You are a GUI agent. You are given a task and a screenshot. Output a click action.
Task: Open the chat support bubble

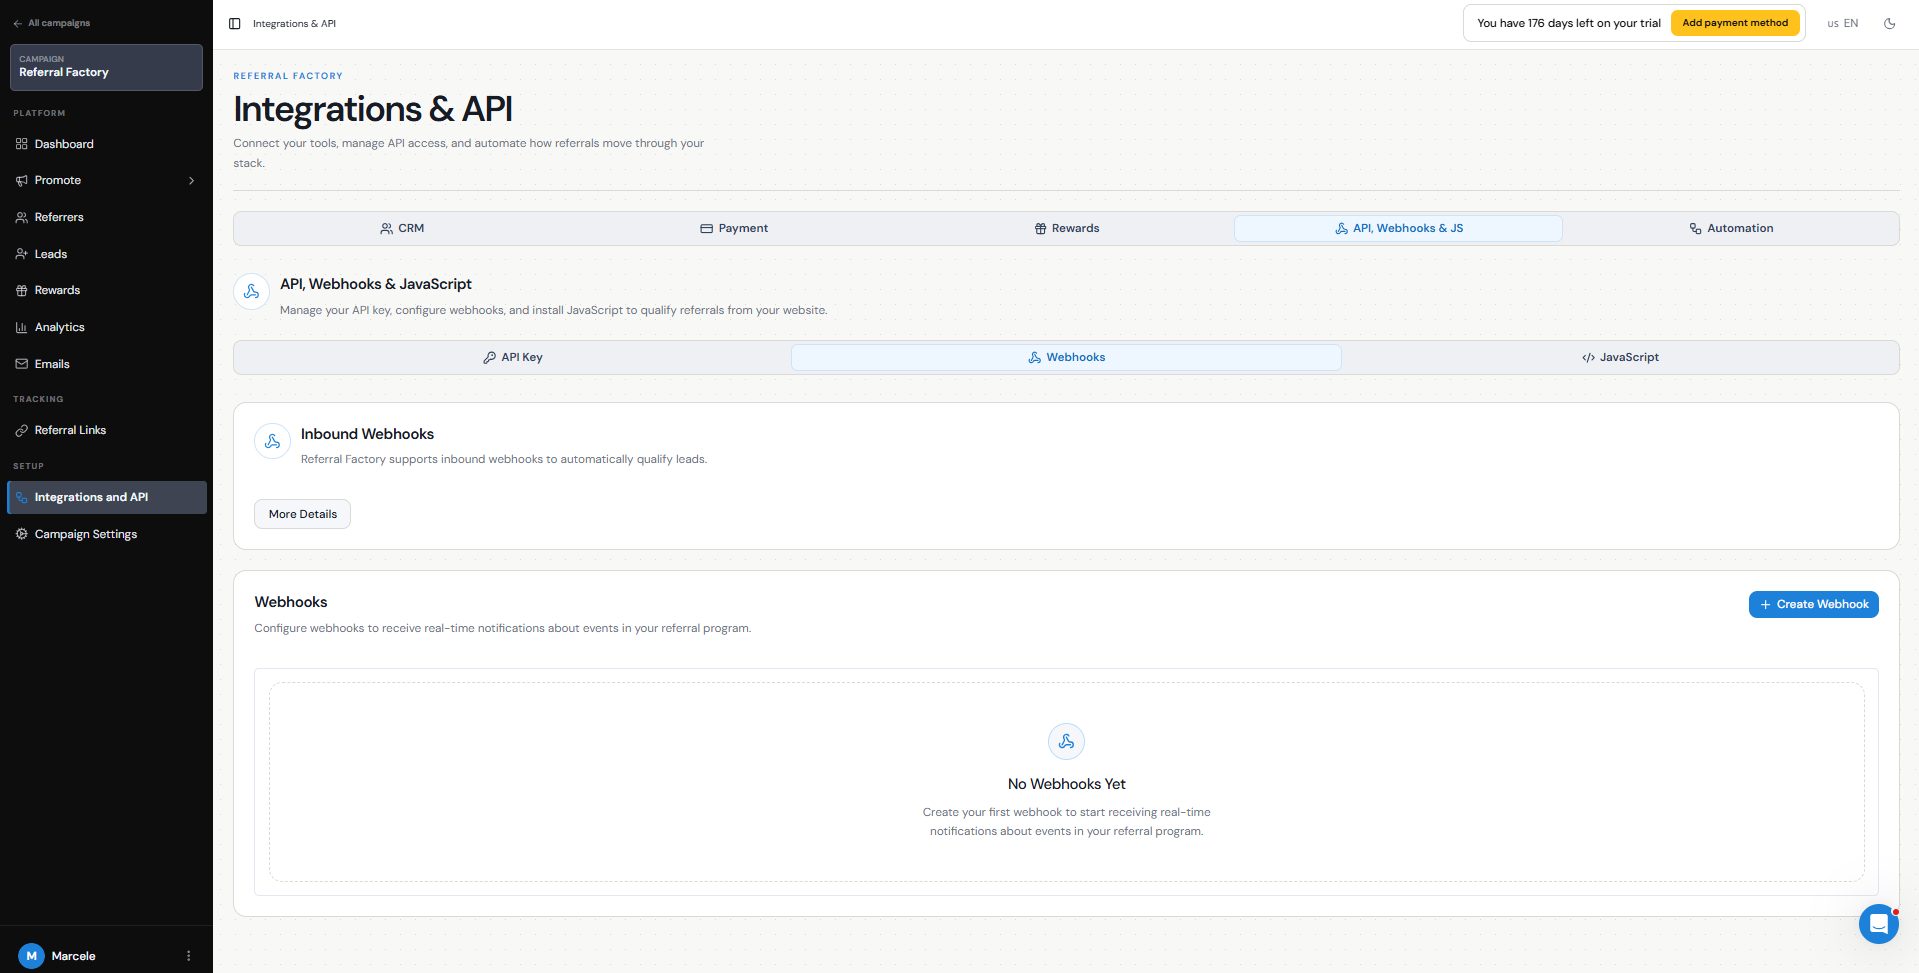pos(1878,924)
